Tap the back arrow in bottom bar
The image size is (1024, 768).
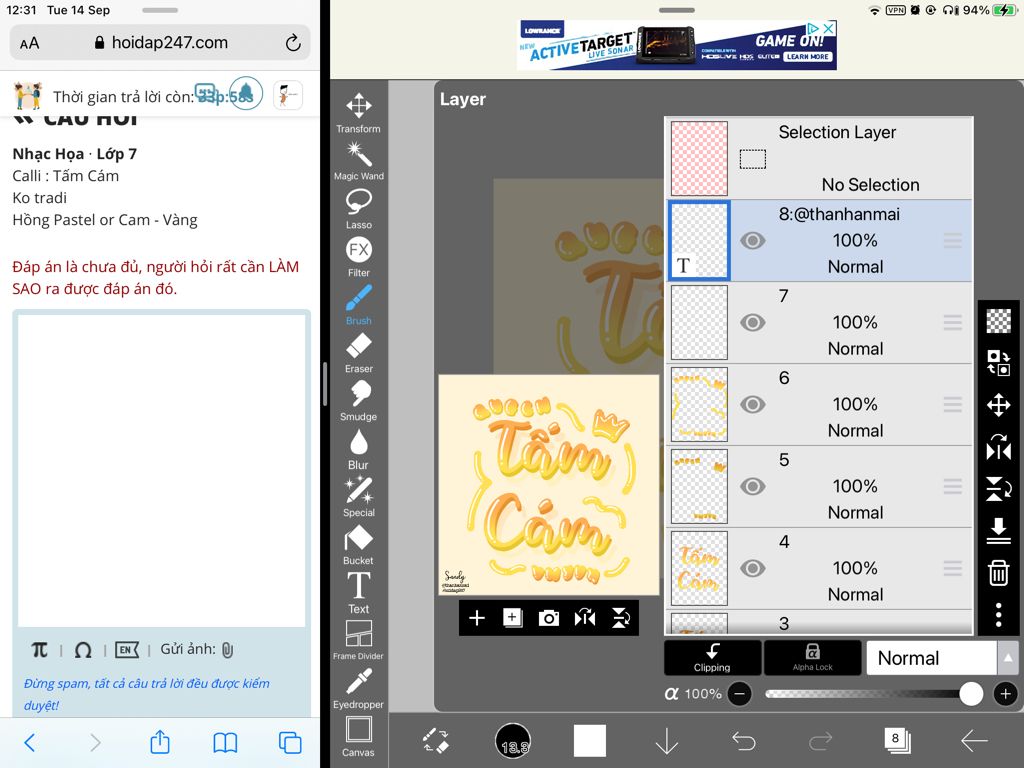(x=974, y=741)
